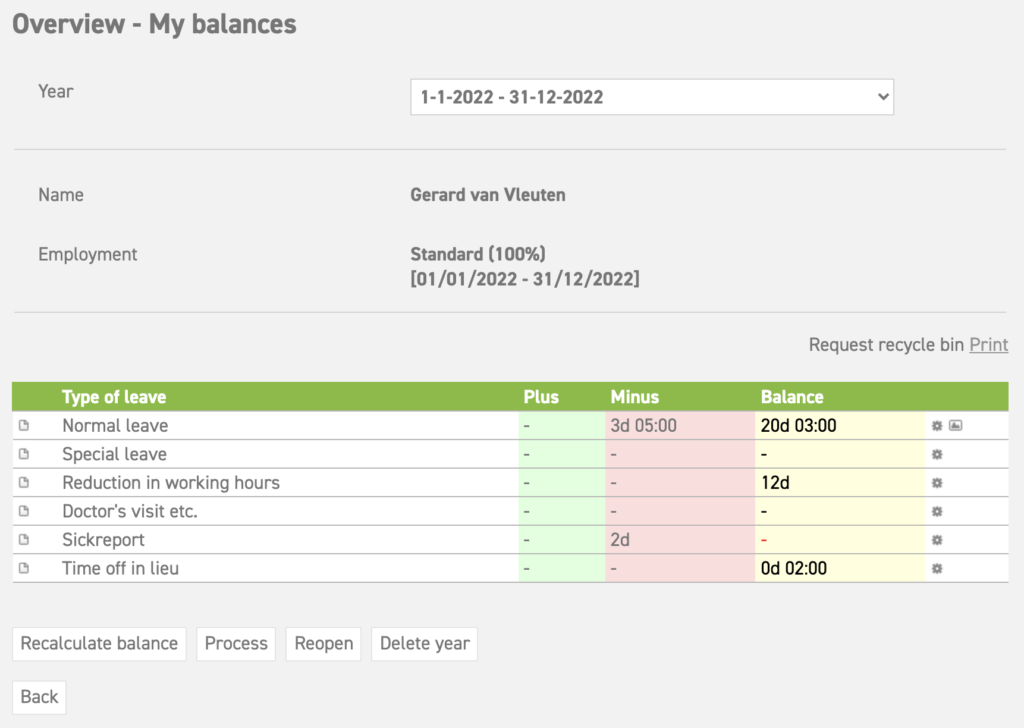Click the gear icon for Normal leave
Screen dimensions: 1024x728
tap(935, 425)
